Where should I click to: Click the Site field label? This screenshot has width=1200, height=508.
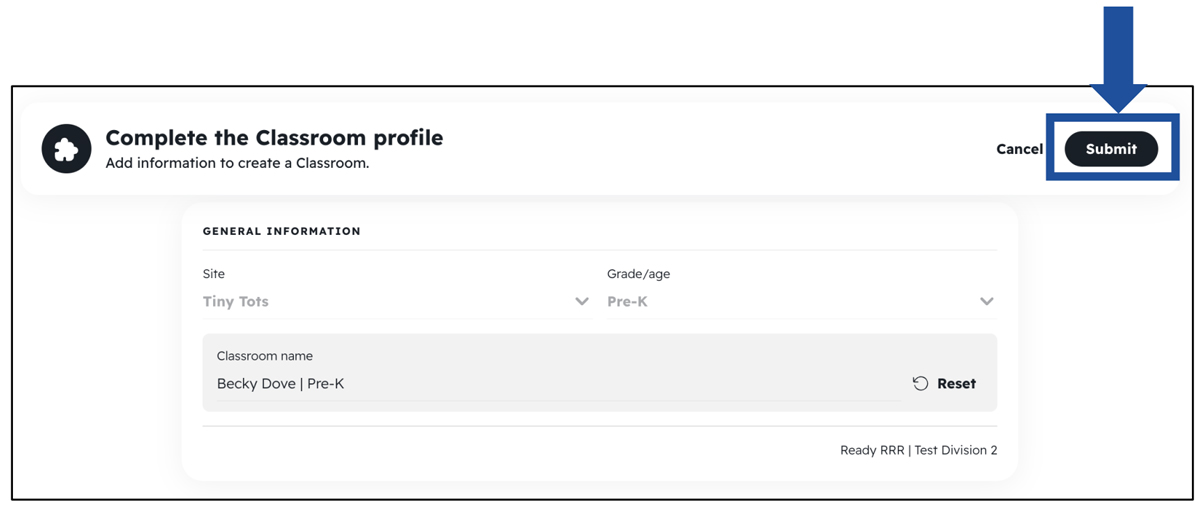point(214,274)
